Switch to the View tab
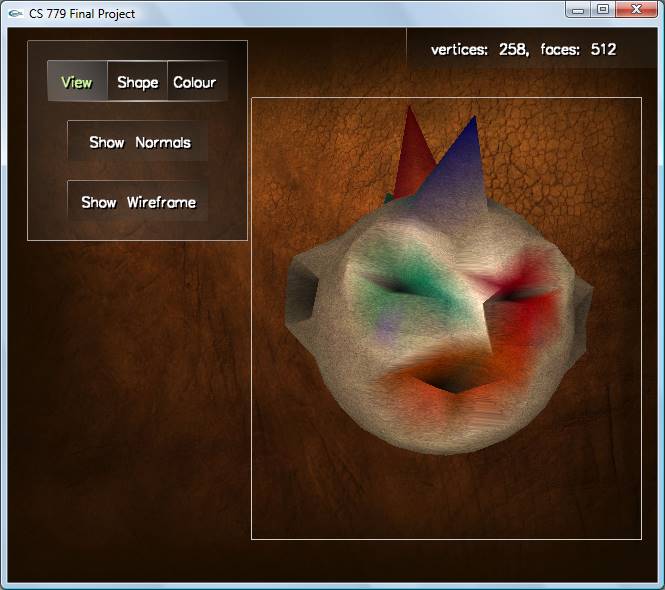 pos(77,82)
